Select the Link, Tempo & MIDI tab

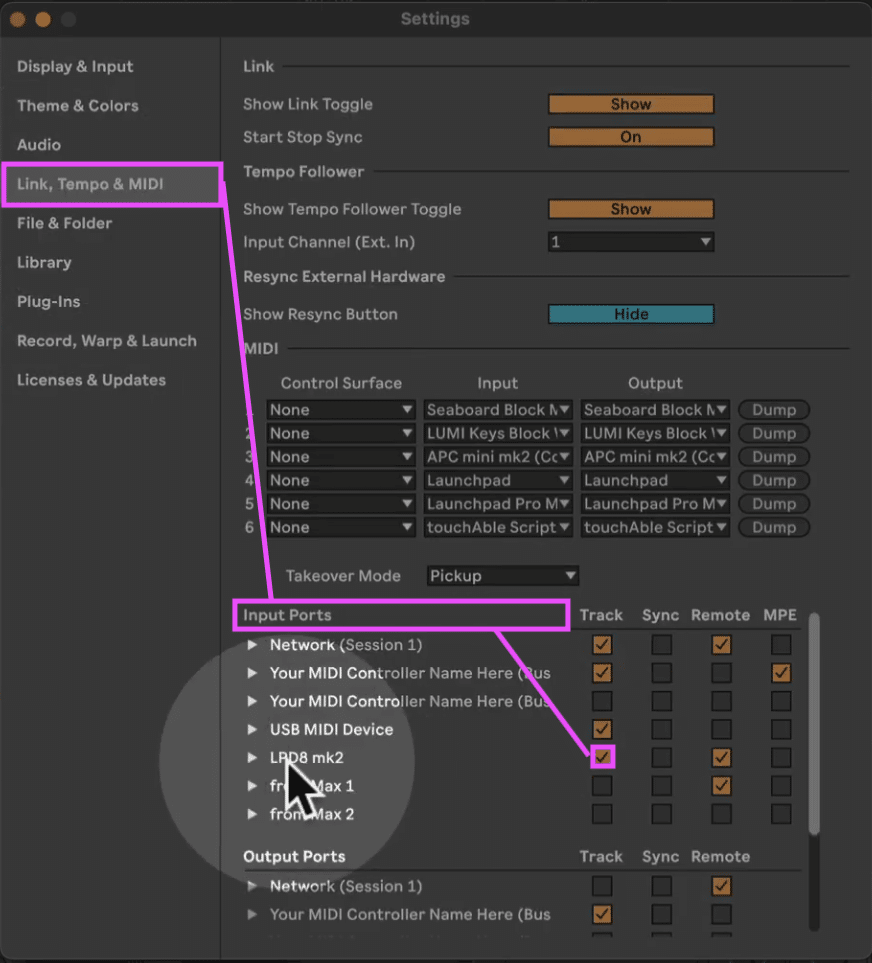pyautogui.click(x=112, y=184)
